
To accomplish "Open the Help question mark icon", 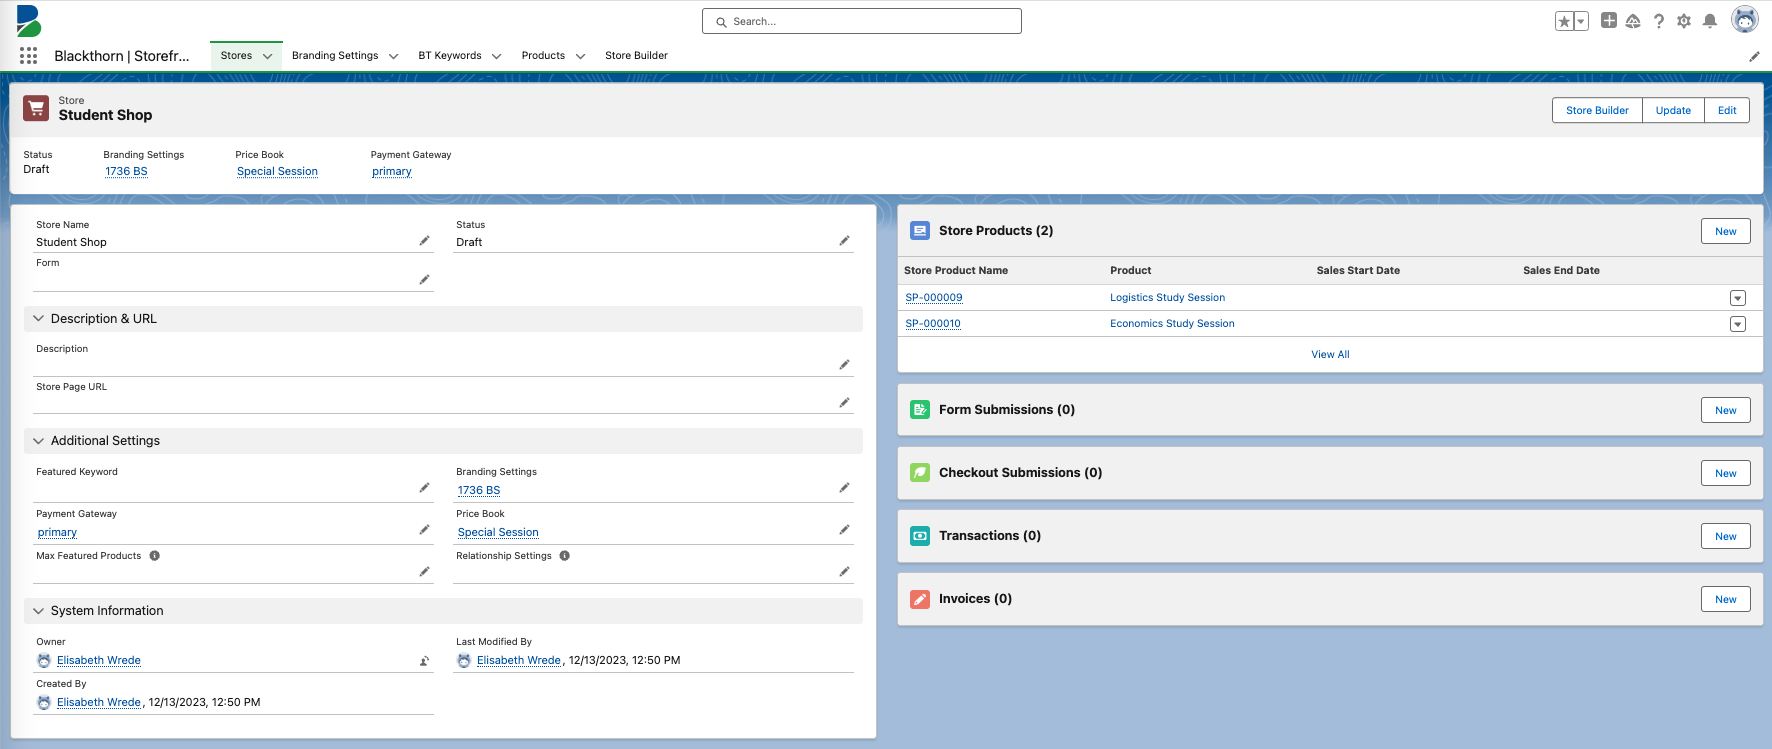I will pos(1659,21).
